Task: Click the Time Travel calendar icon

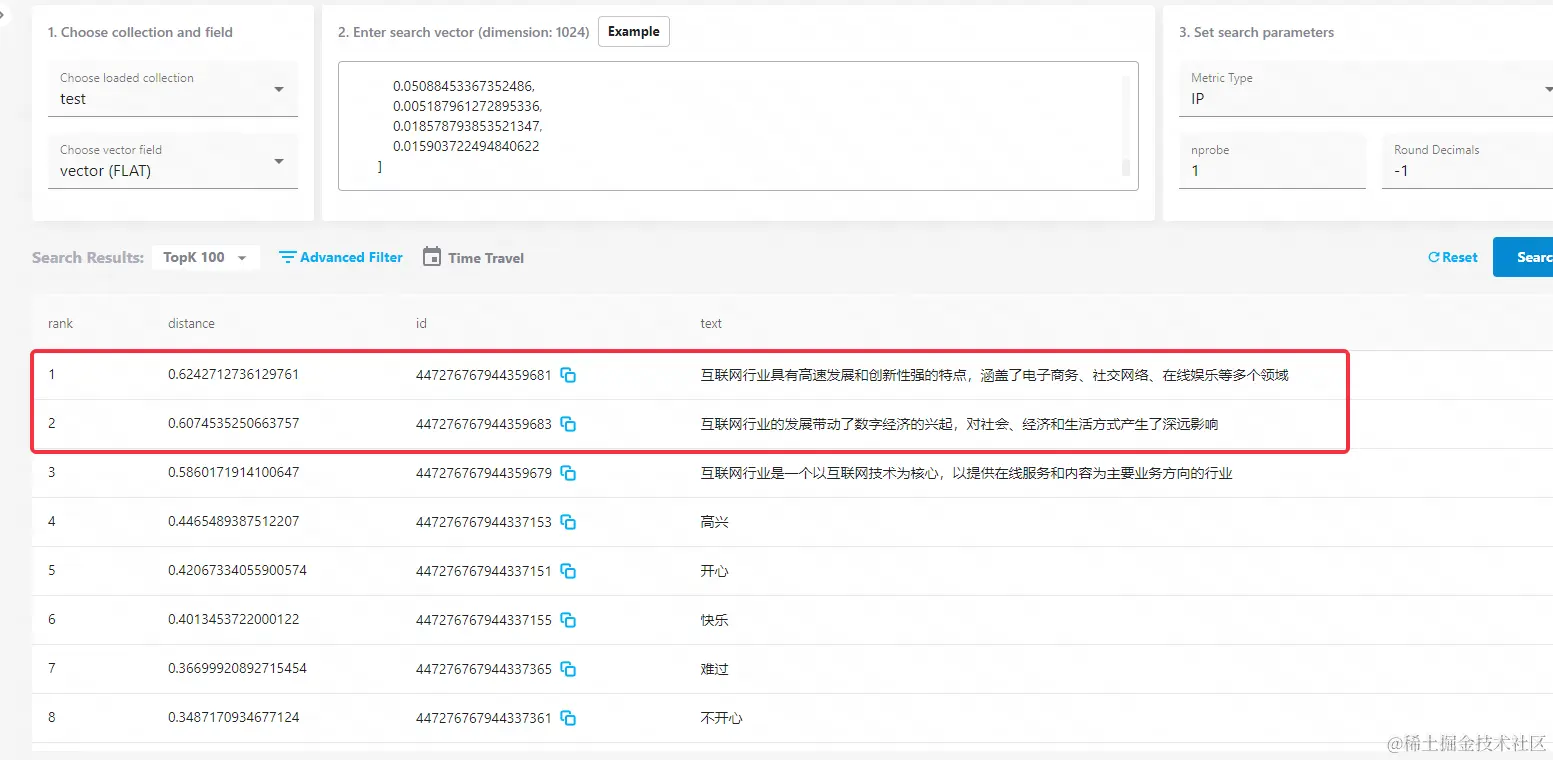Action: [432, 257]
